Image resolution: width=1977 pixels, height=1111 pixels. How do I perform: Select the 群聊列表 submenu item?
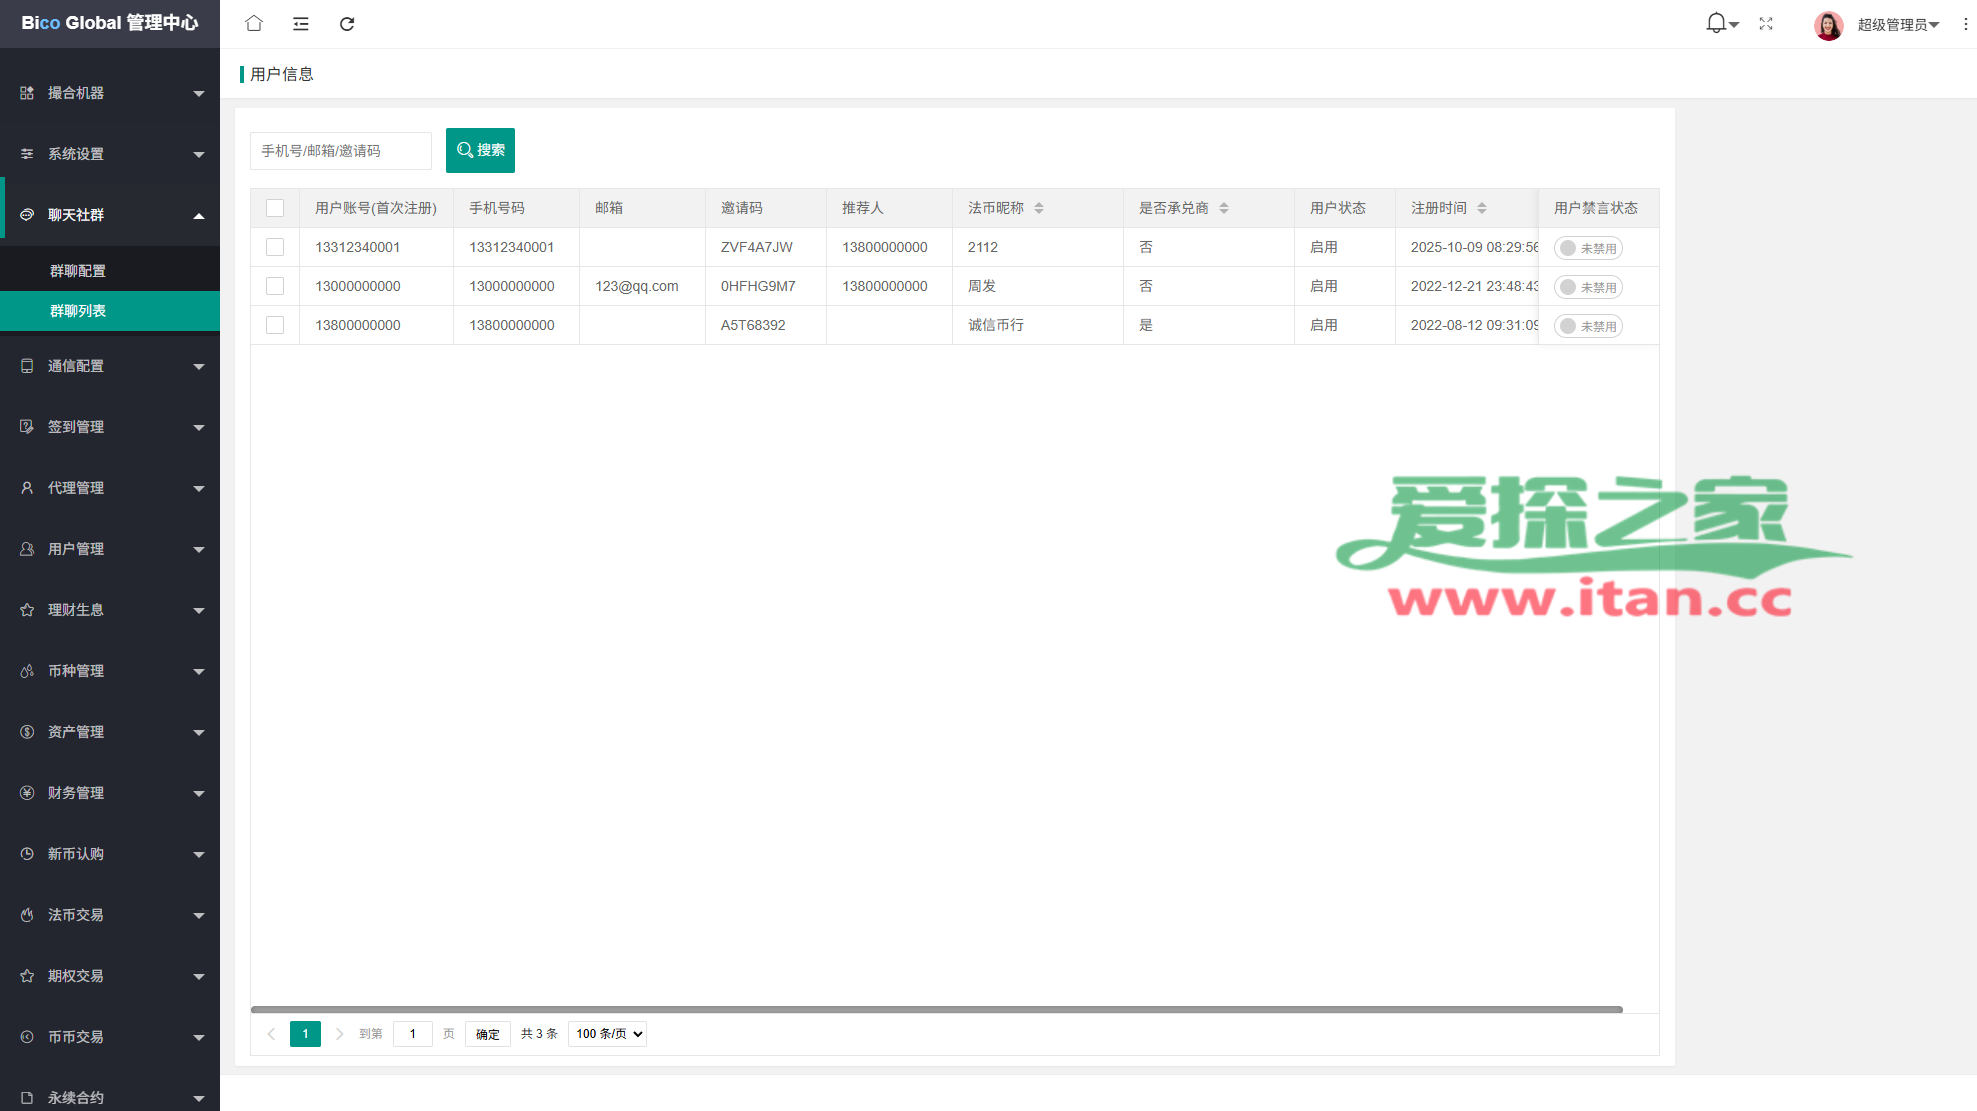[78, 311]
